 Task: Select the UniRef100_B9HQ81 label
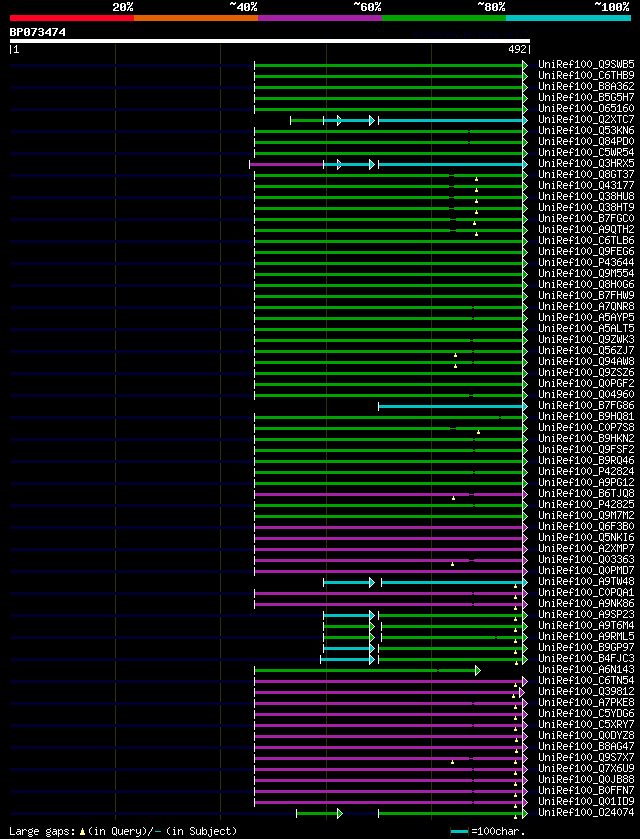coord(586,416)
